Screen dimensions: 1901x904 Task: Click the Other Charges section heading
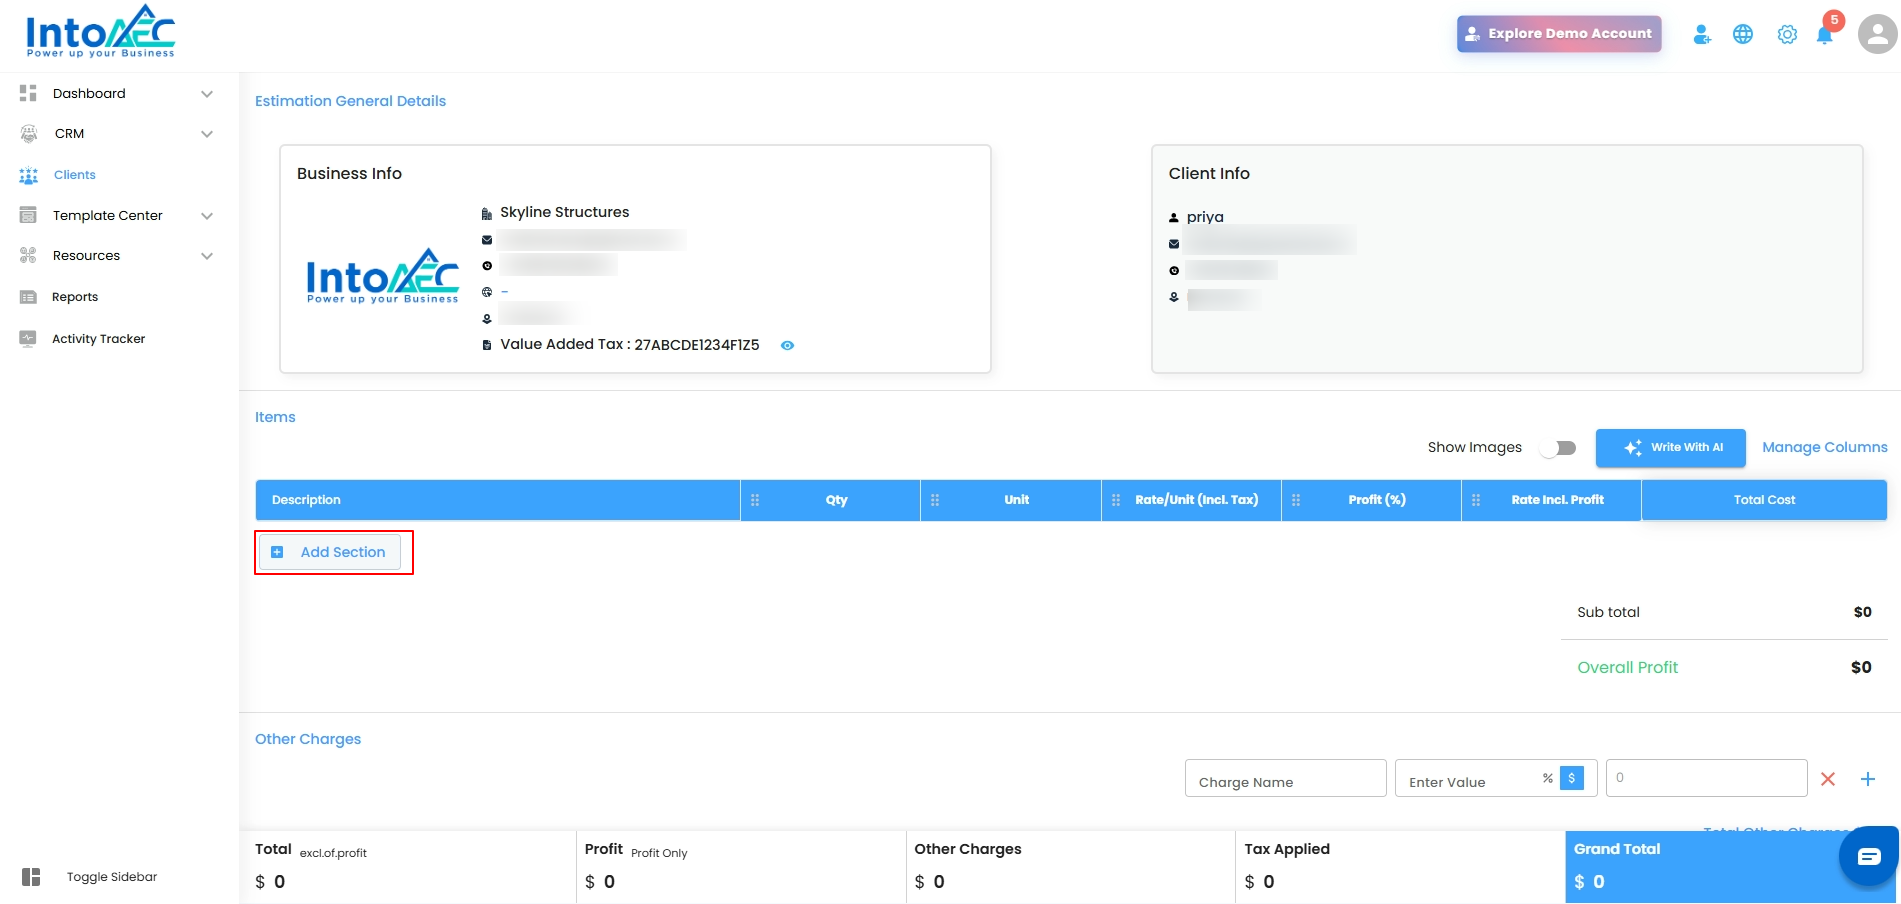308,739
